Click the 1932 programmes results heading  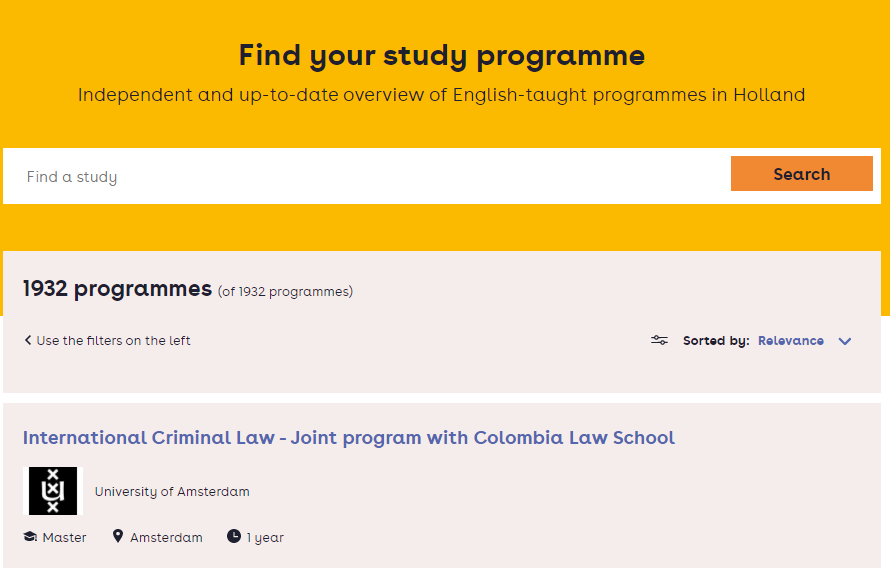[x=117, y=288]
